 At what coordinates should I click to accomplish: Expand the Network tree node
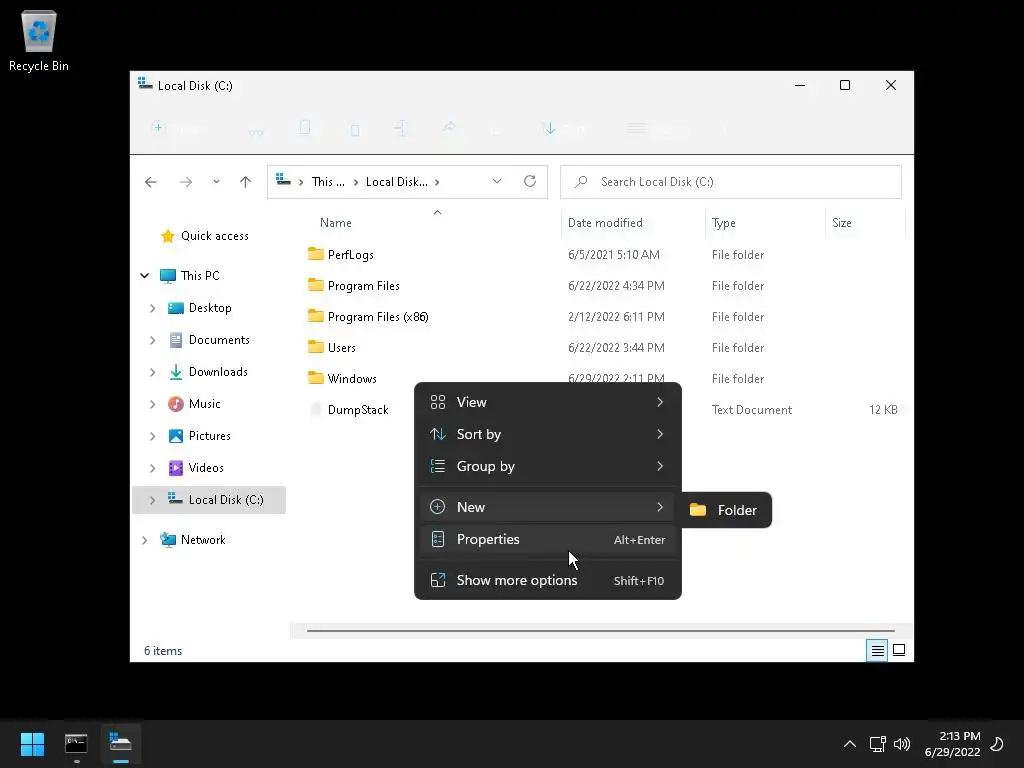(x=144, y=540)
